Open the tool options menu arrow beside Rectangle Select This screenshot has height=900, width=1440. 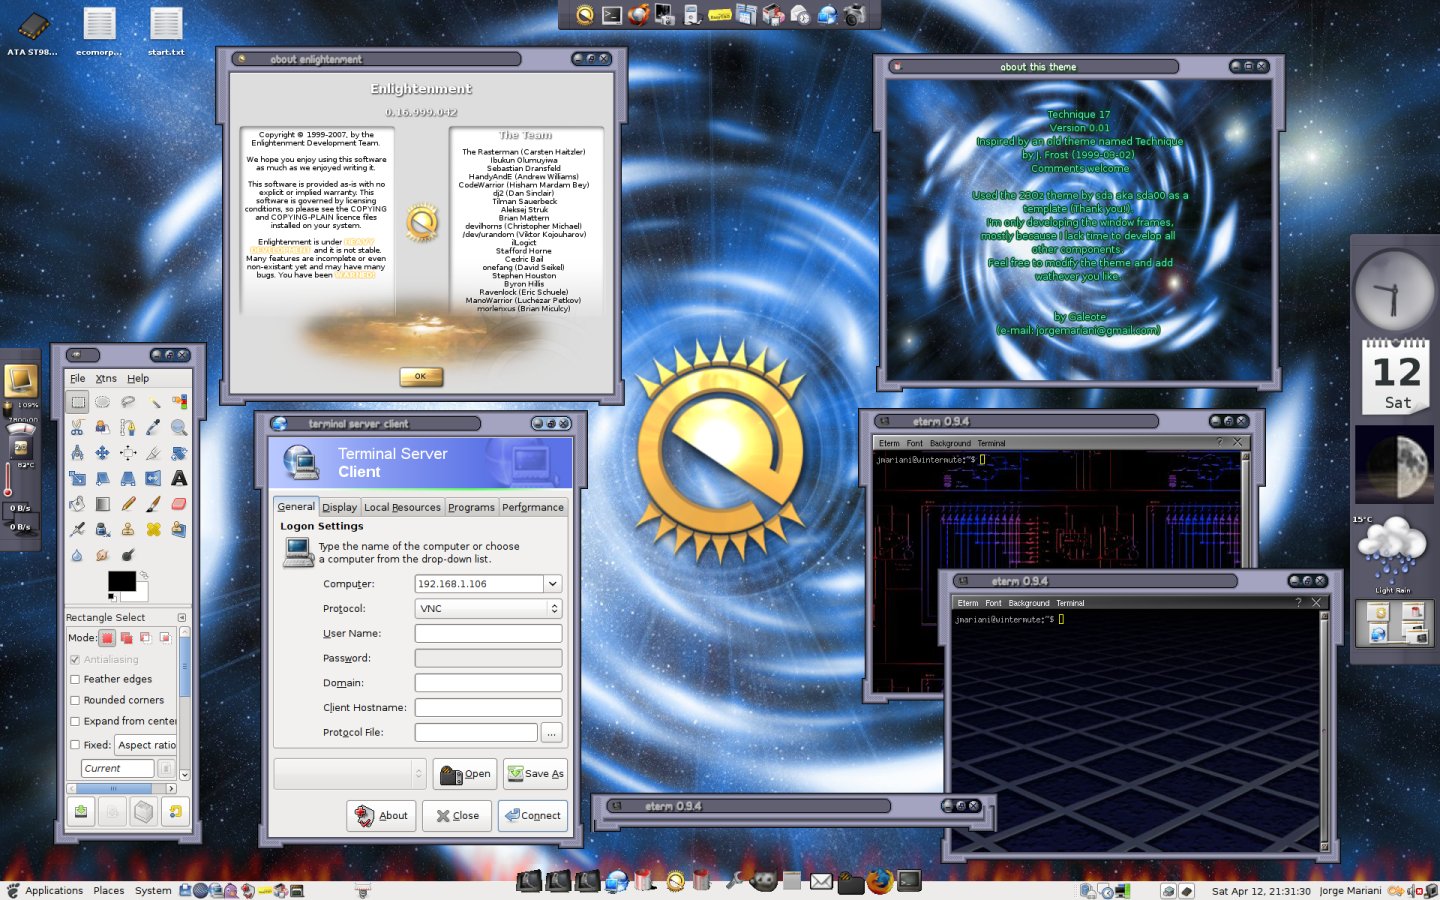[182, 618]
